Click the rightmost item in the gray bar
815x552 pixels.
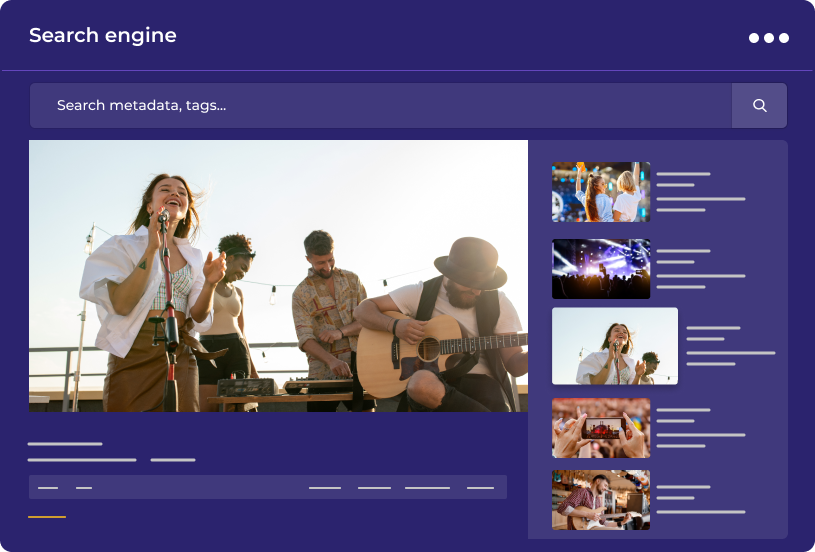tap(480, 488)
